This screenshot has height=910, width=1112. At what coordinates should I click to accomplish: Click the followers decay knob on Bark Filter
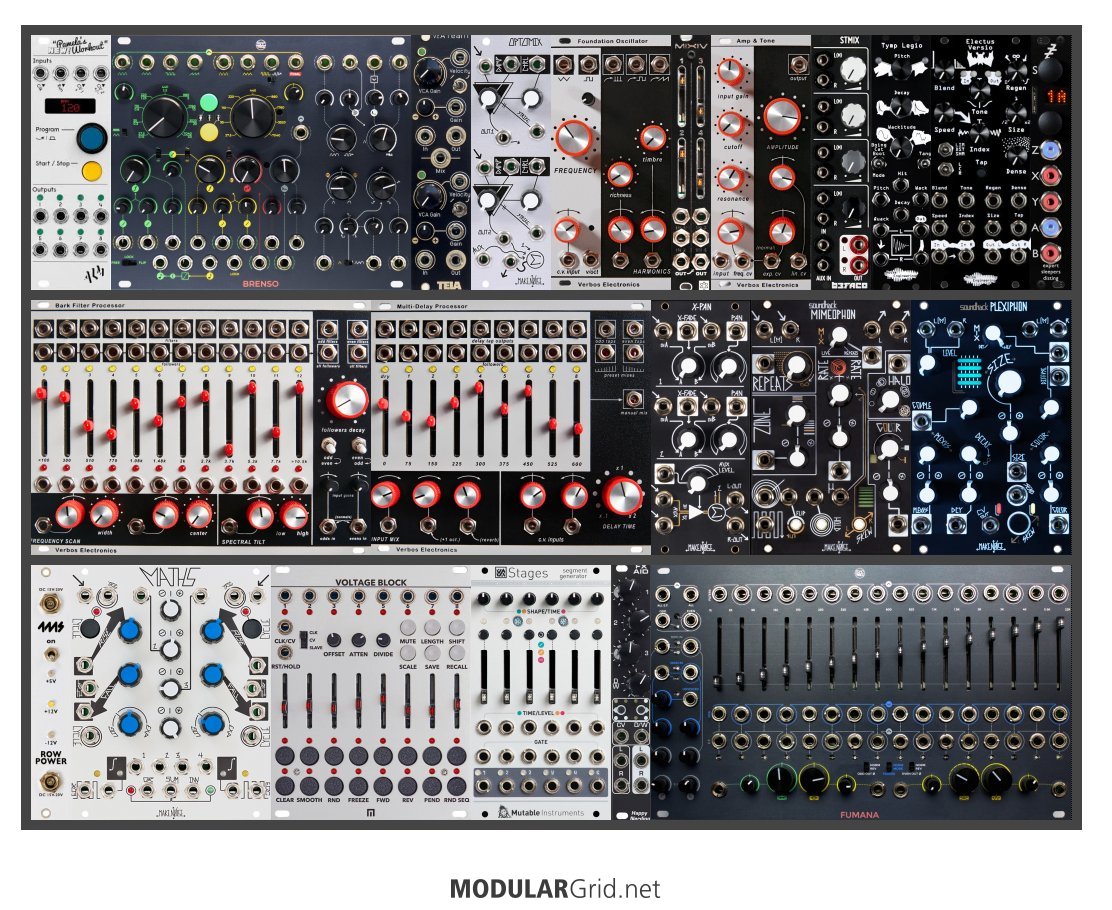tap(346, 401)
